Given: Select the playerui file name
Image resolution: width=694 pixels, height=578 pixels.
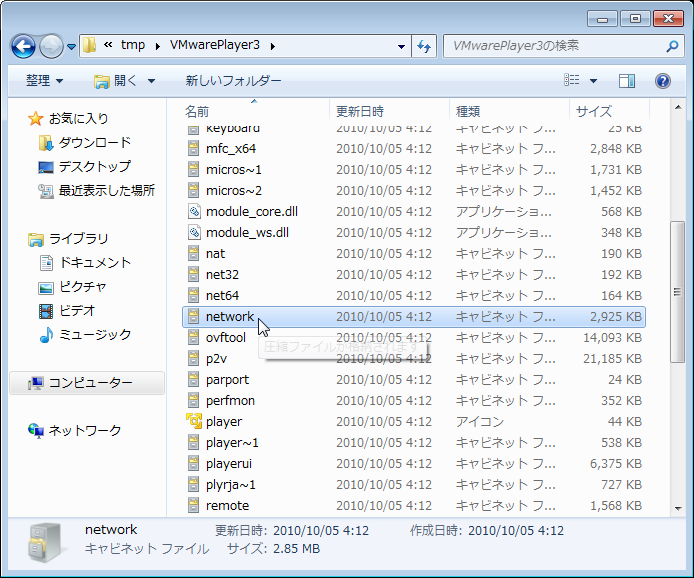Looking at the screenshot, I should click(229, 463).
